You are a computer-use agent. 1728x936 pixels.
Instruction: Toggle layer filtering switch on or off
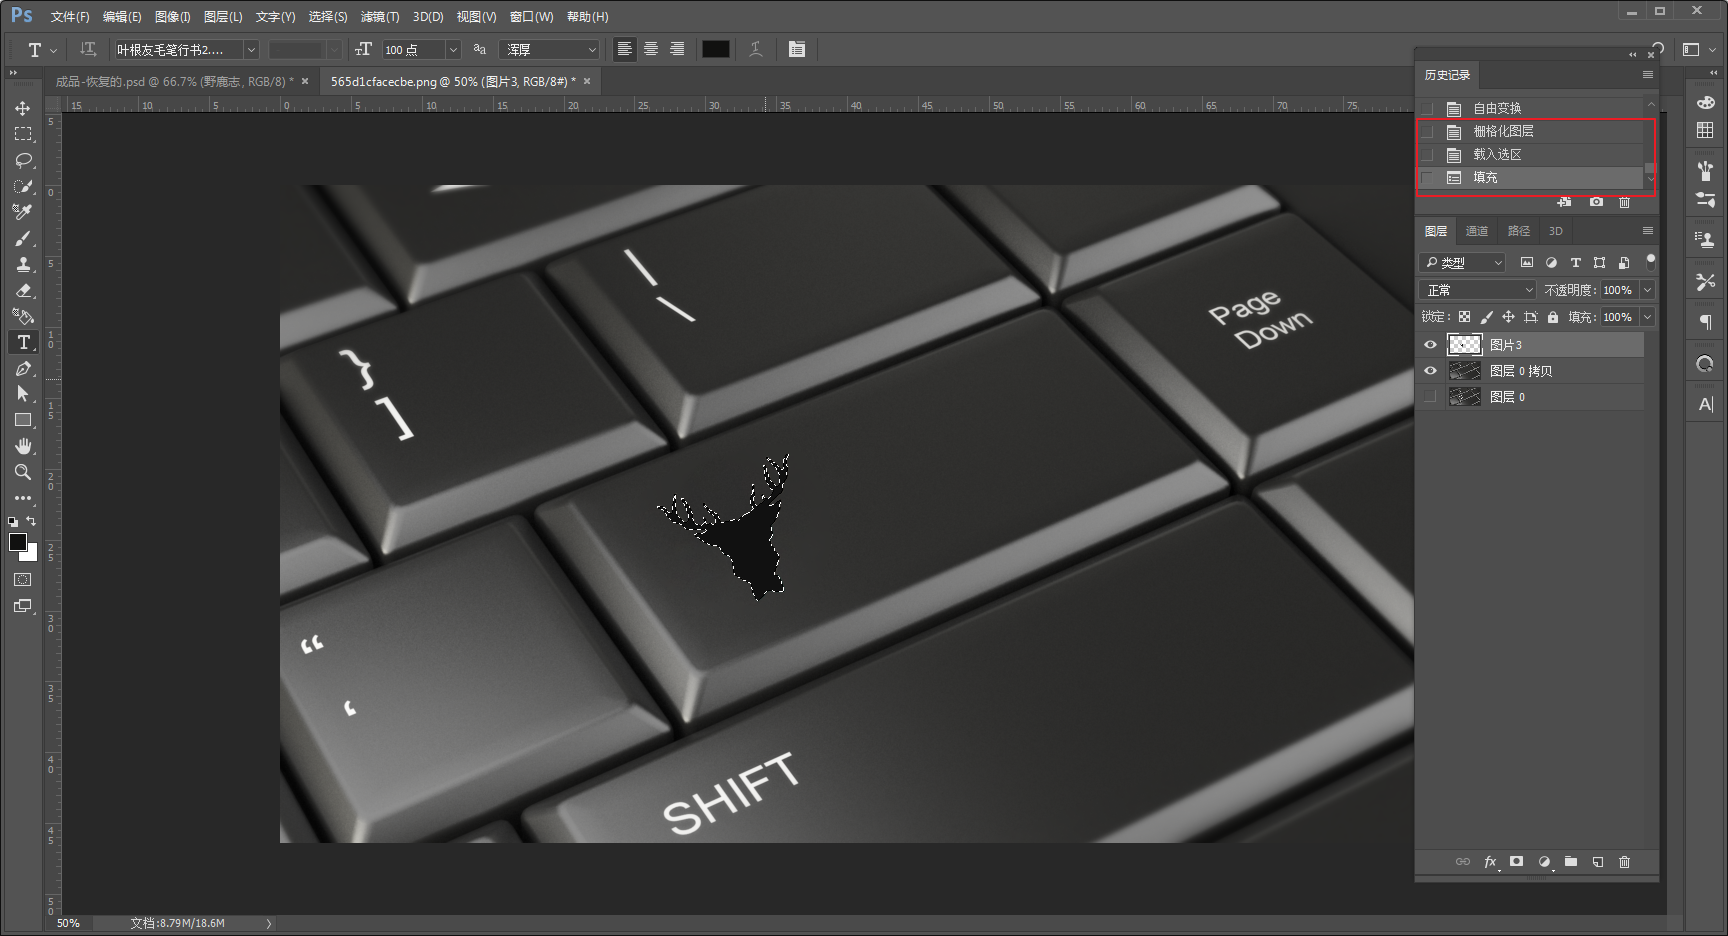pyautogui.click(x=1650, y=262)
